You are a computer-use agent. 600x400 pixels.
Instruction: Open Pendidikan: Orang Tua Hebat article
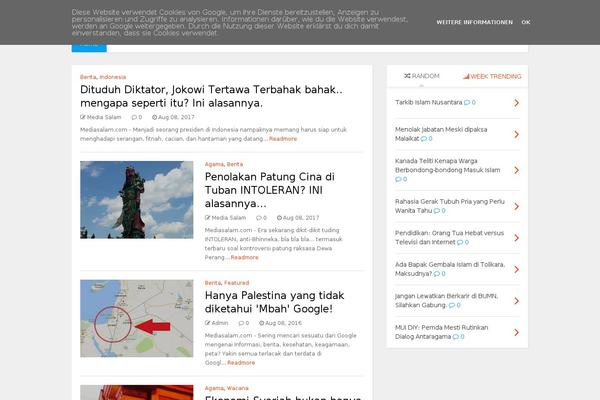coord(449,237)
